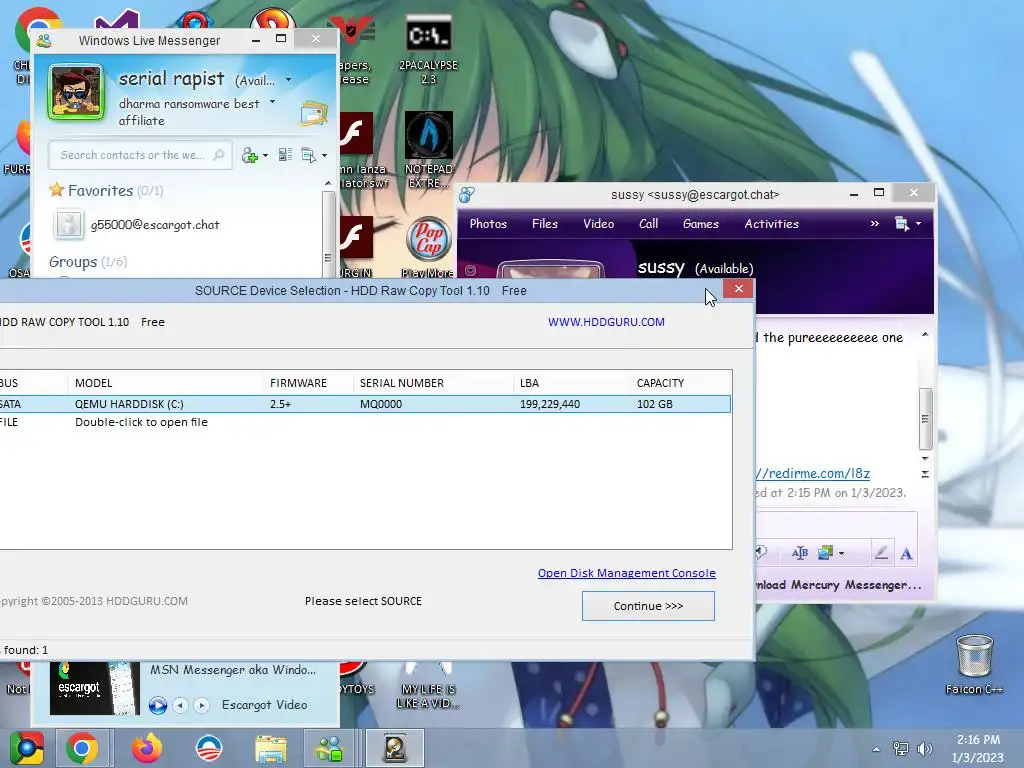Click the Add contact icon in Messenger
1024x768 pixels.
pyautogui.click(x=249, y=155)
